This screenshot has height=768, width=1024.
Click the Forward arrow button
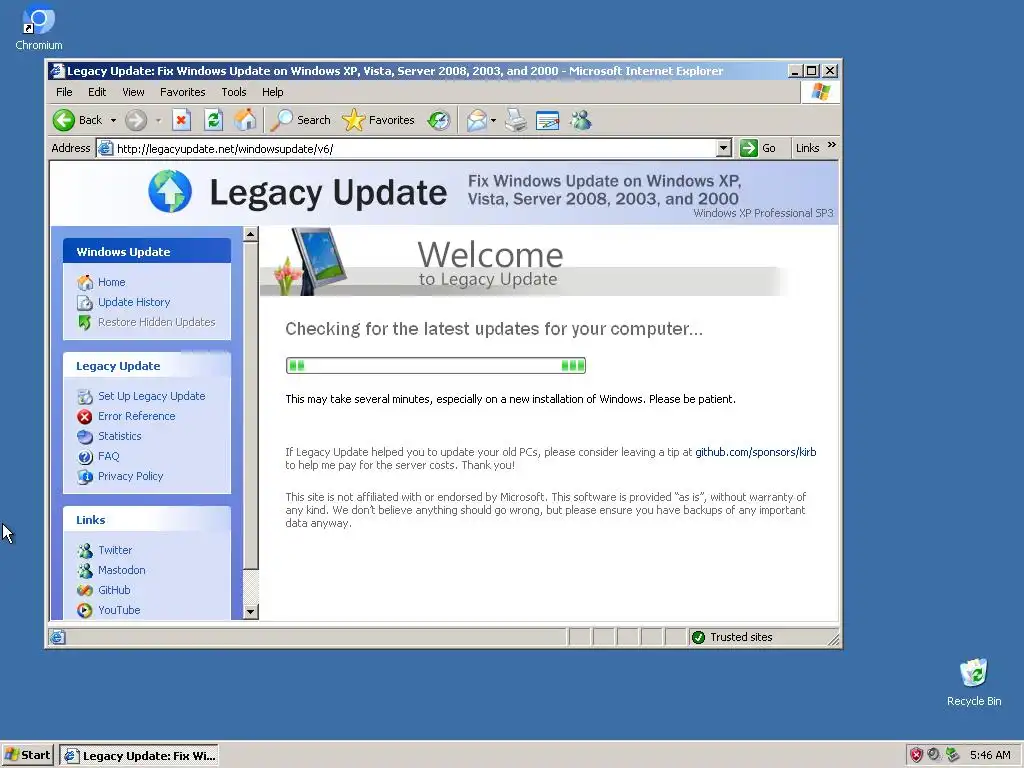click(x=136, y=120)
